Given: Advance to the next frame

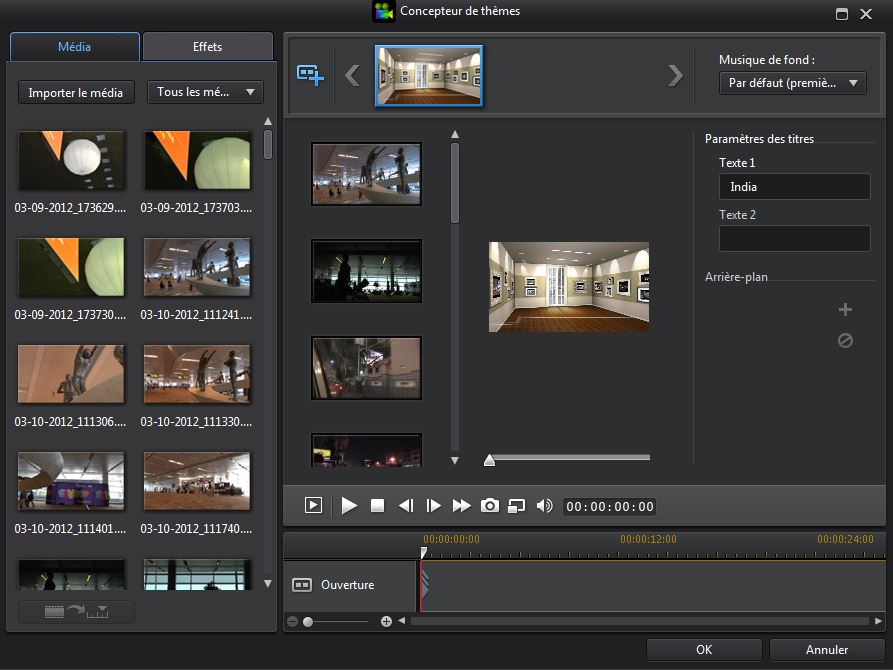Looking at the screenshot, I should [433, 506].
